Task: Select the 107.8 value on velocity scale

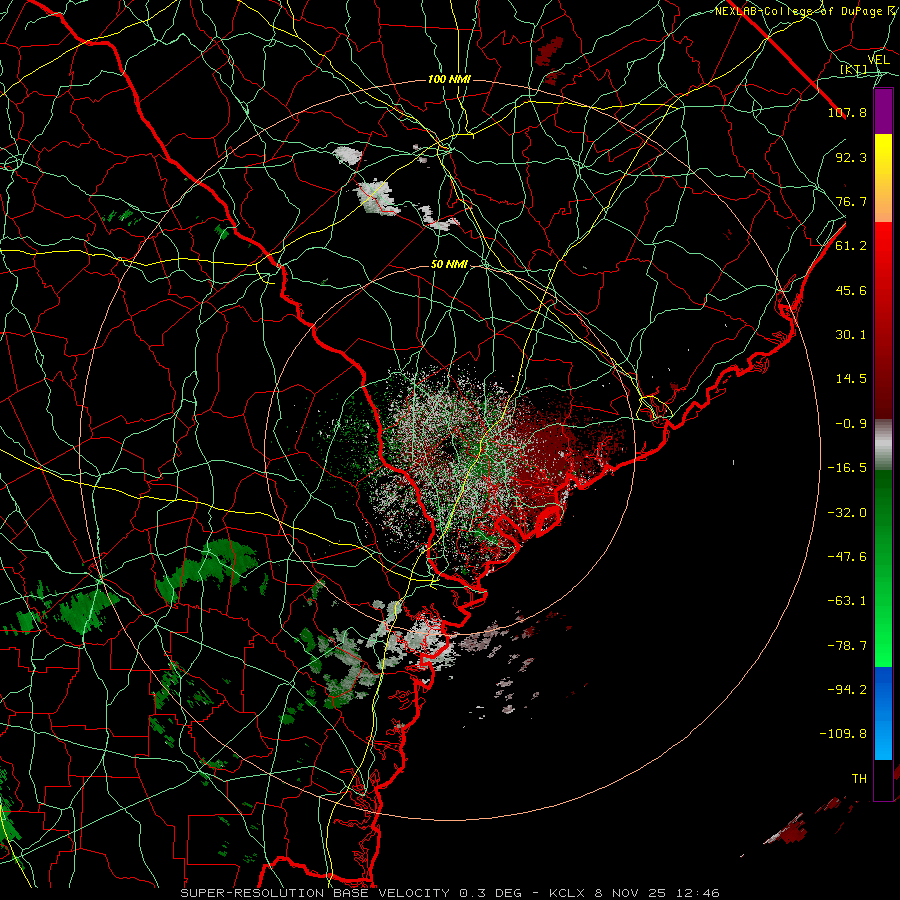Action: [x=847, y=112]
